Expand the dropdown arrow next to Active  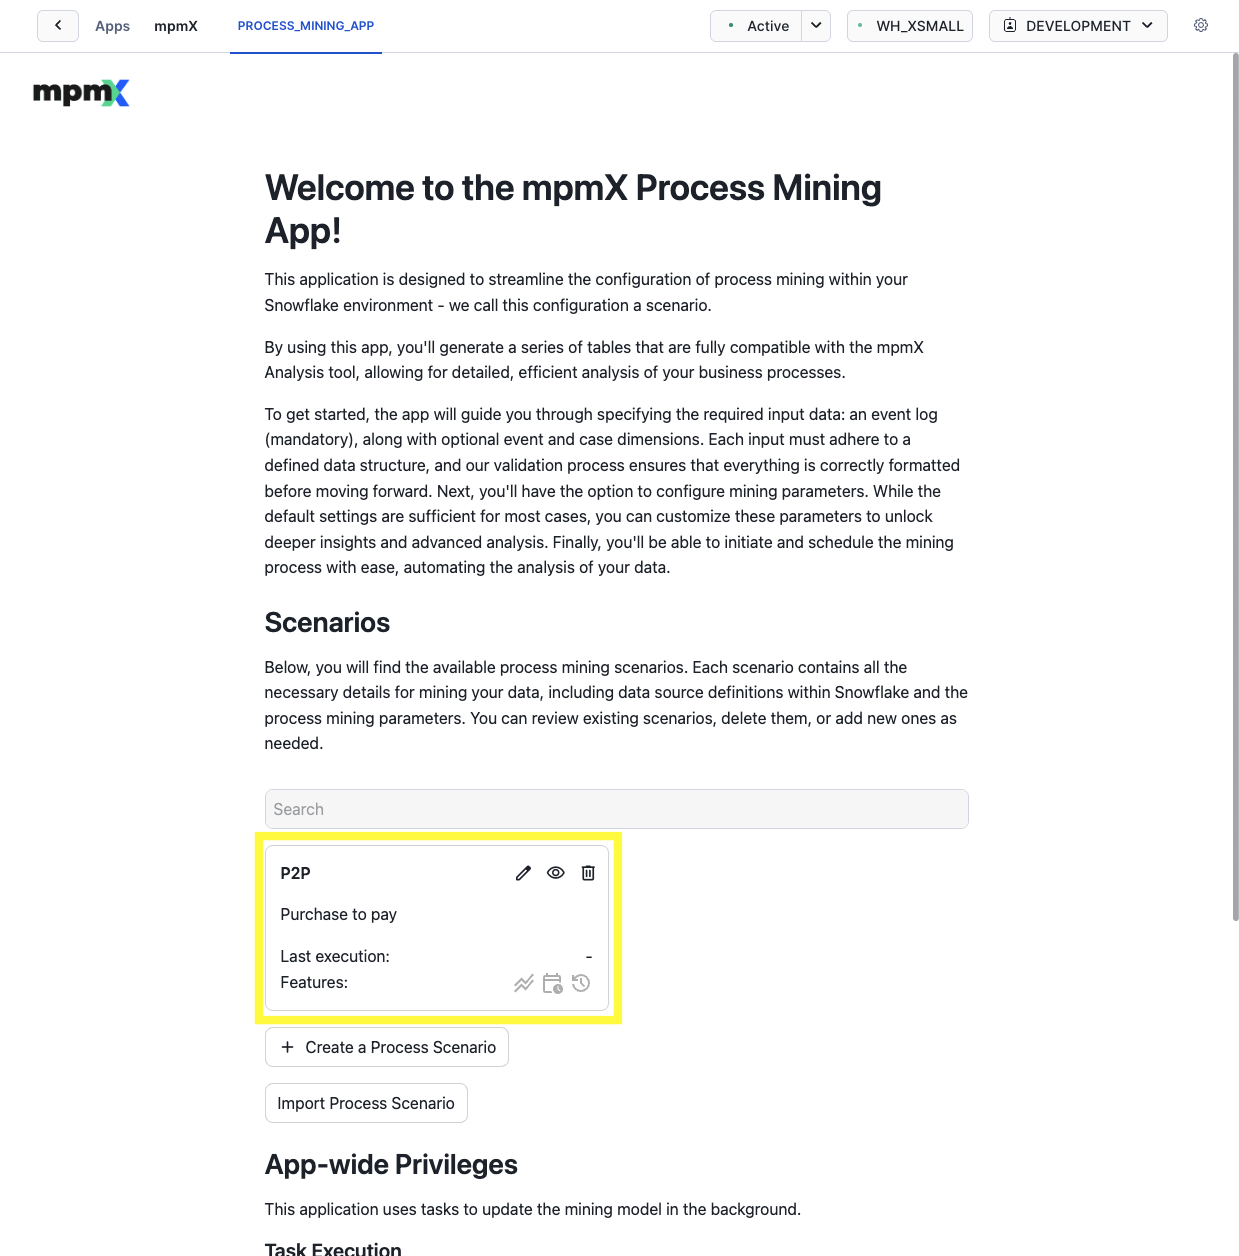[x=816, y=26]
